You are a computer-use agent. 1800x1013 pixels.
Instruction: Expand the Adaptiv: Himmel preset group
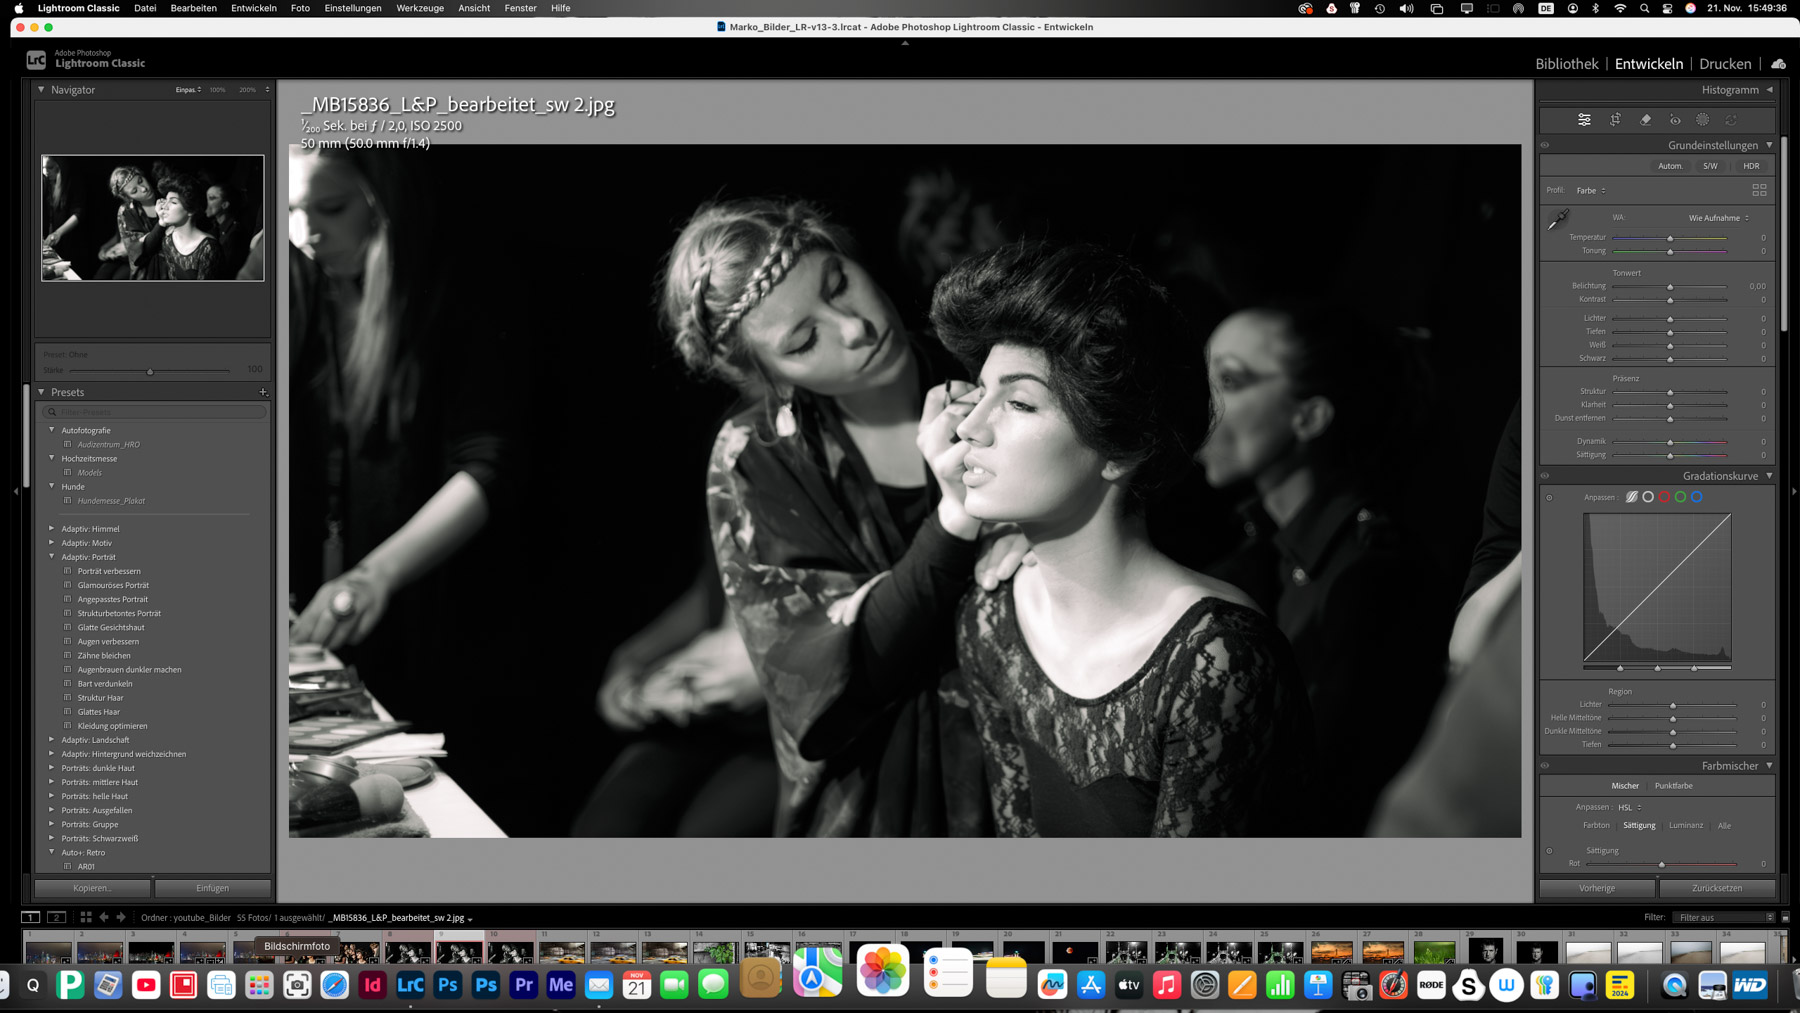[x=52, y=529]
